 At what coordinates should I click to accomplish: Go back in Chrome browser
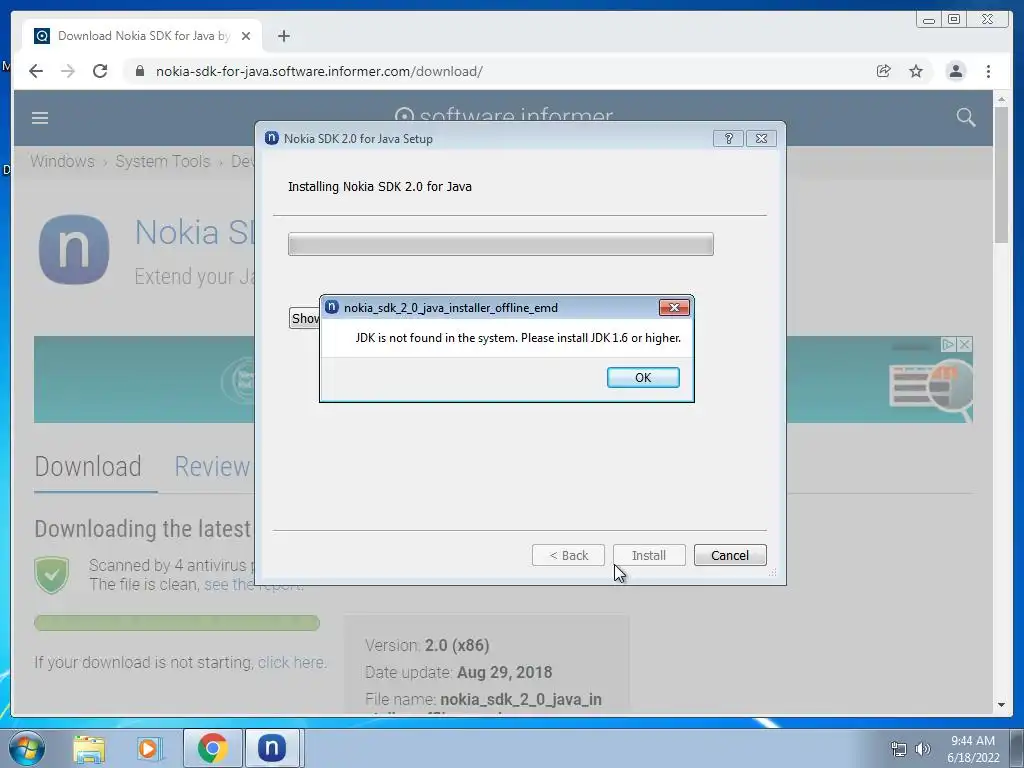(x=36, y=71)
